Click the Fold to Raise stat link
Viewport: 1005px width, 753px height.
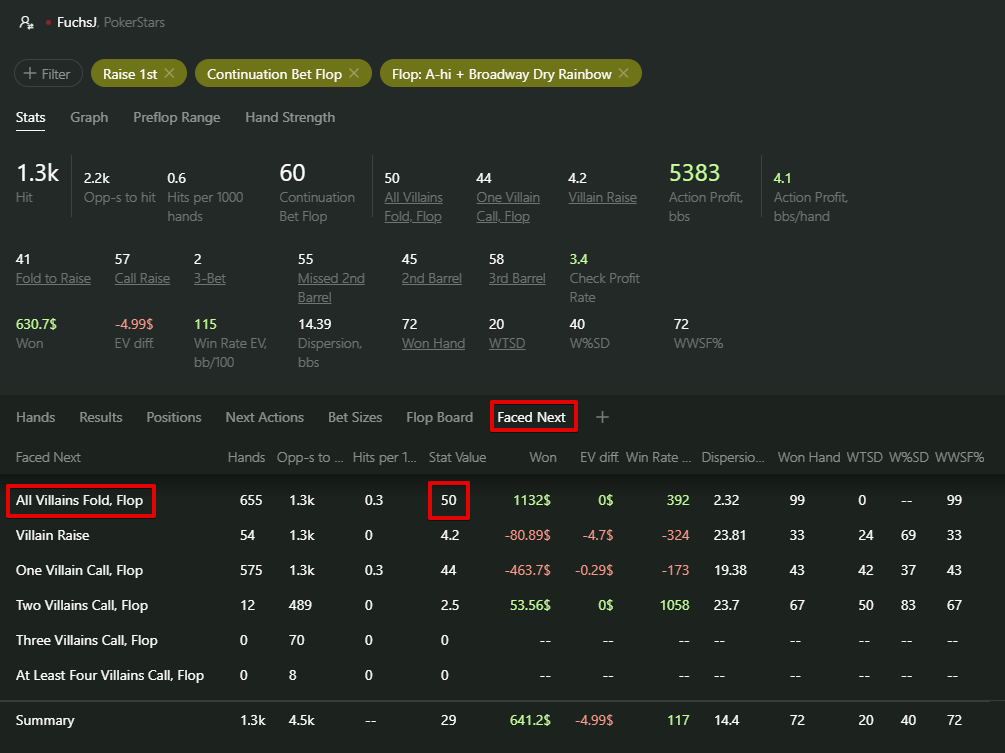(x=53, y=279)
